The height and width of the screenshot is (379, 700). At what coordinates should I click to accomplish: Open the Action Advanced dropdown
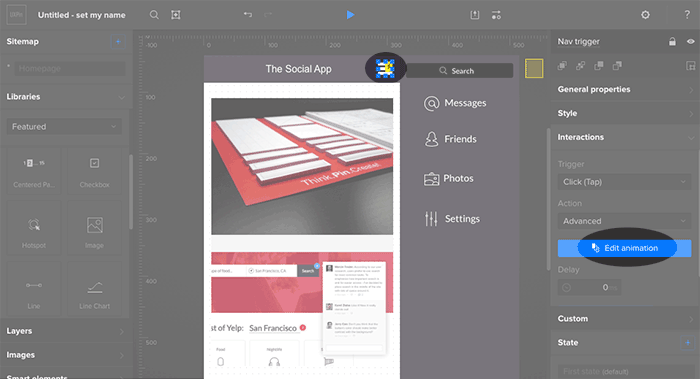point(624,221)
